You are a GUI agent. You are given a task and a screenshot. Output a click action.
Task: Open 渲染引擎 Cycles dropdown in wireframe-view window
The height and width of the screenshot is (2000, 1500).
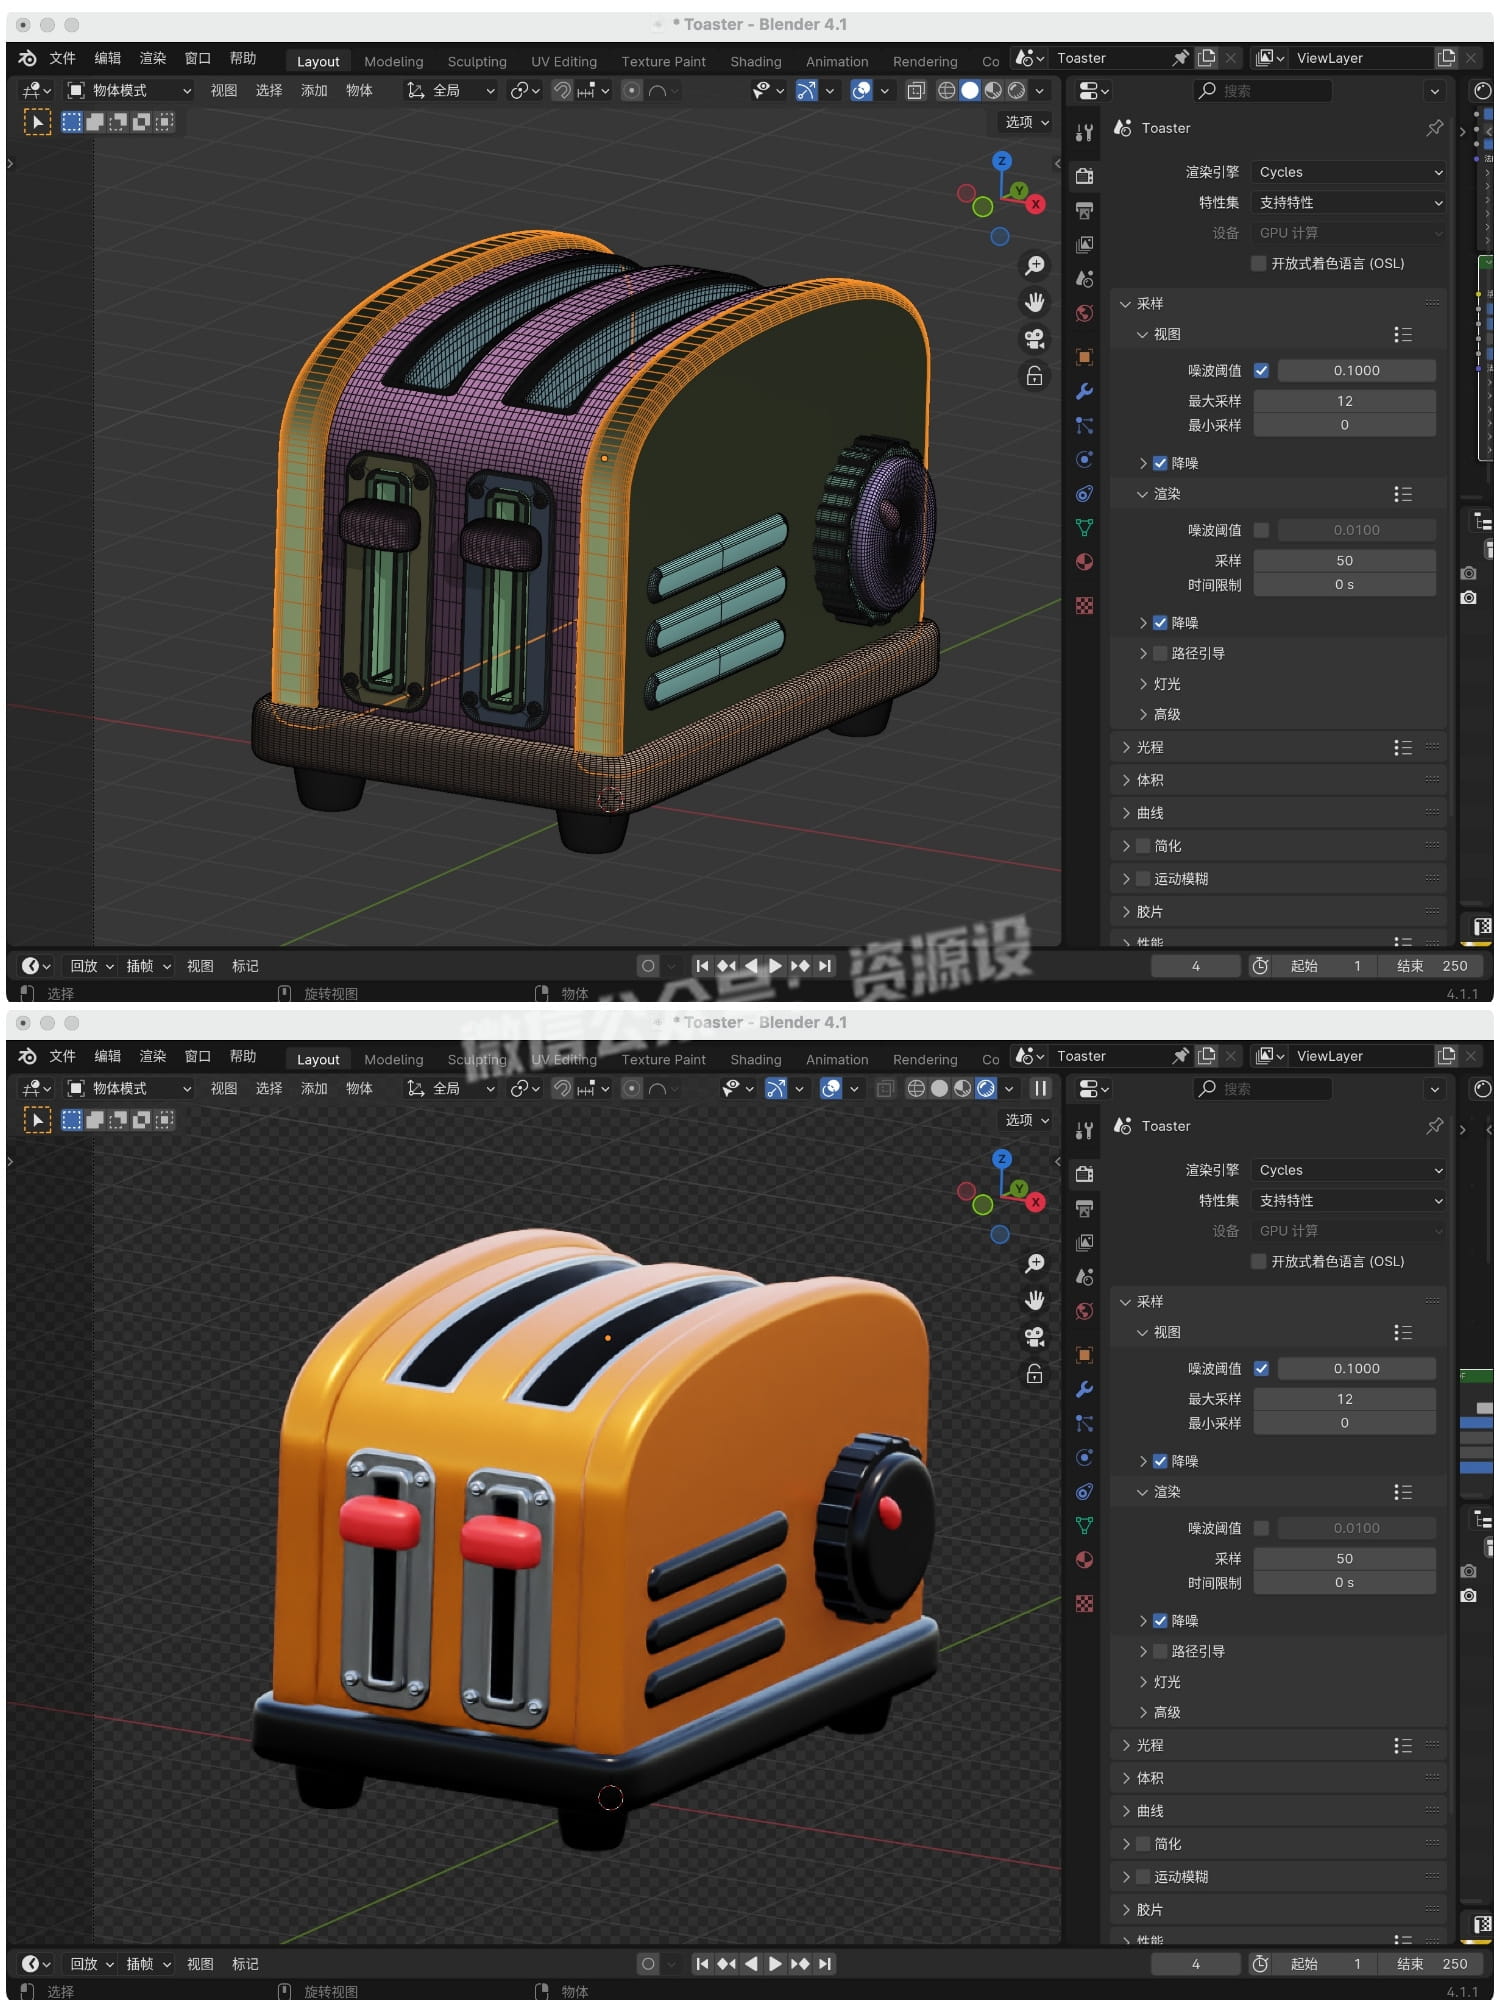[x=1349, y=172]
